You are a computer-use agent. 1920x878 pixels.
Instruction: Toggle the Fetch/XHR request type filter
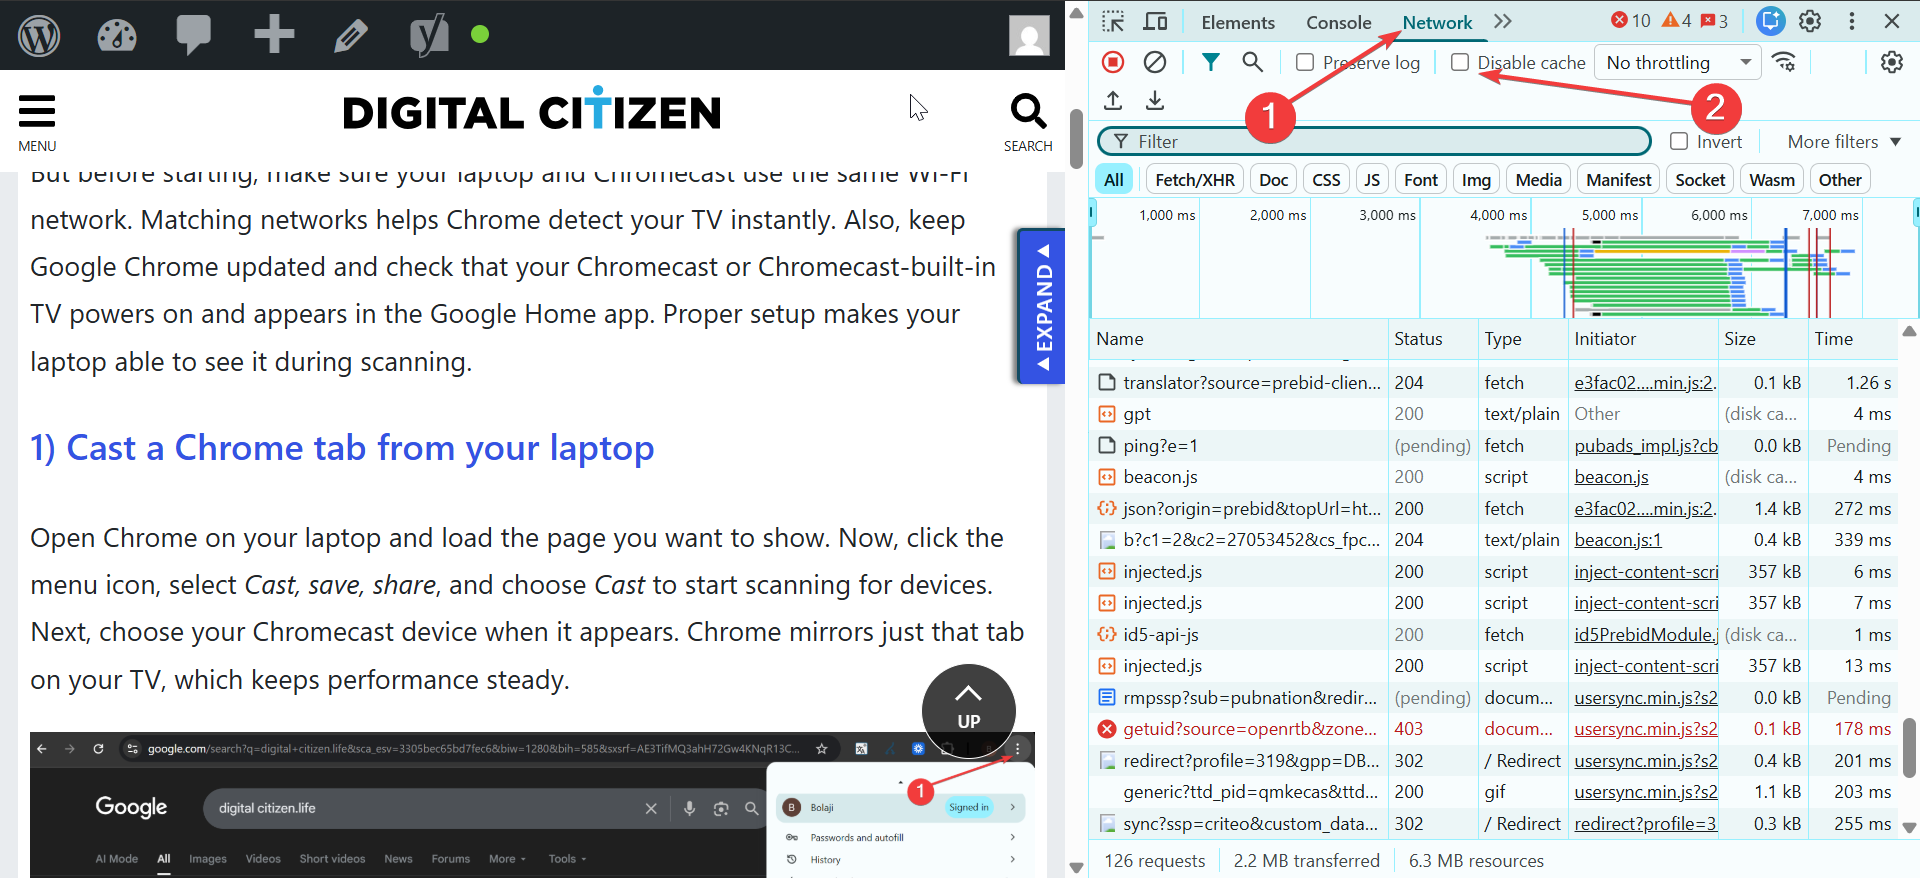pos(1195,180)
